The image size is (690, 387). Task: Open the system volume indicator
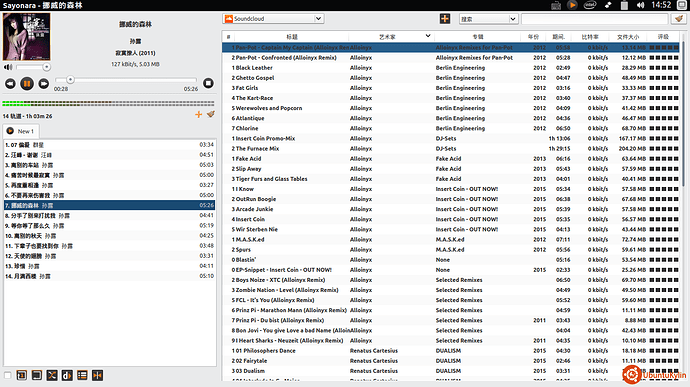click(640, 5)
